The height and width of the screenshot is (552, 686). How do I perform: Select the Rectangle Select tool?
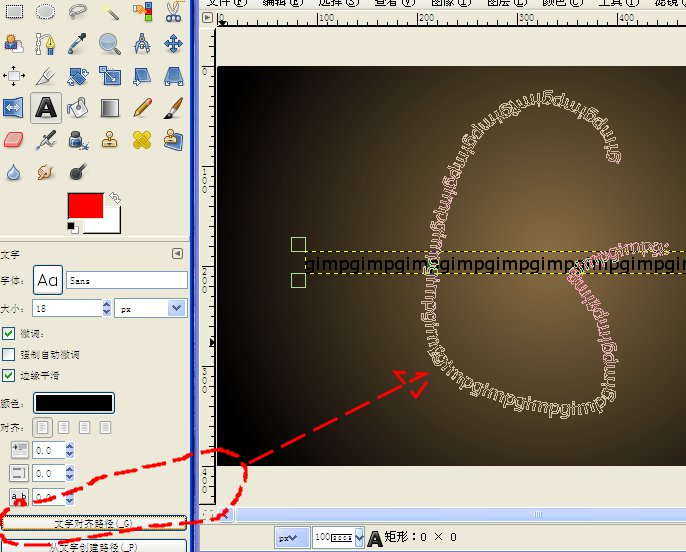(14, 11)
